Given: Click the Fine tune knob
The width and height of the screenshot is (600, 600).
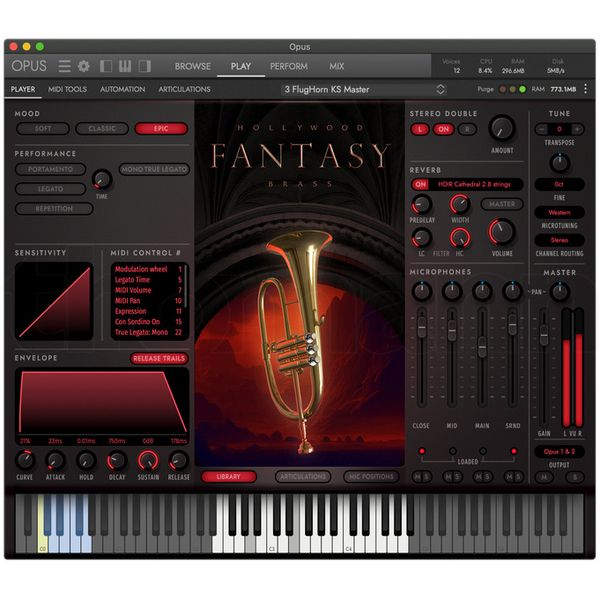Looking at the screenshot, I should click(x=559, y=163).
